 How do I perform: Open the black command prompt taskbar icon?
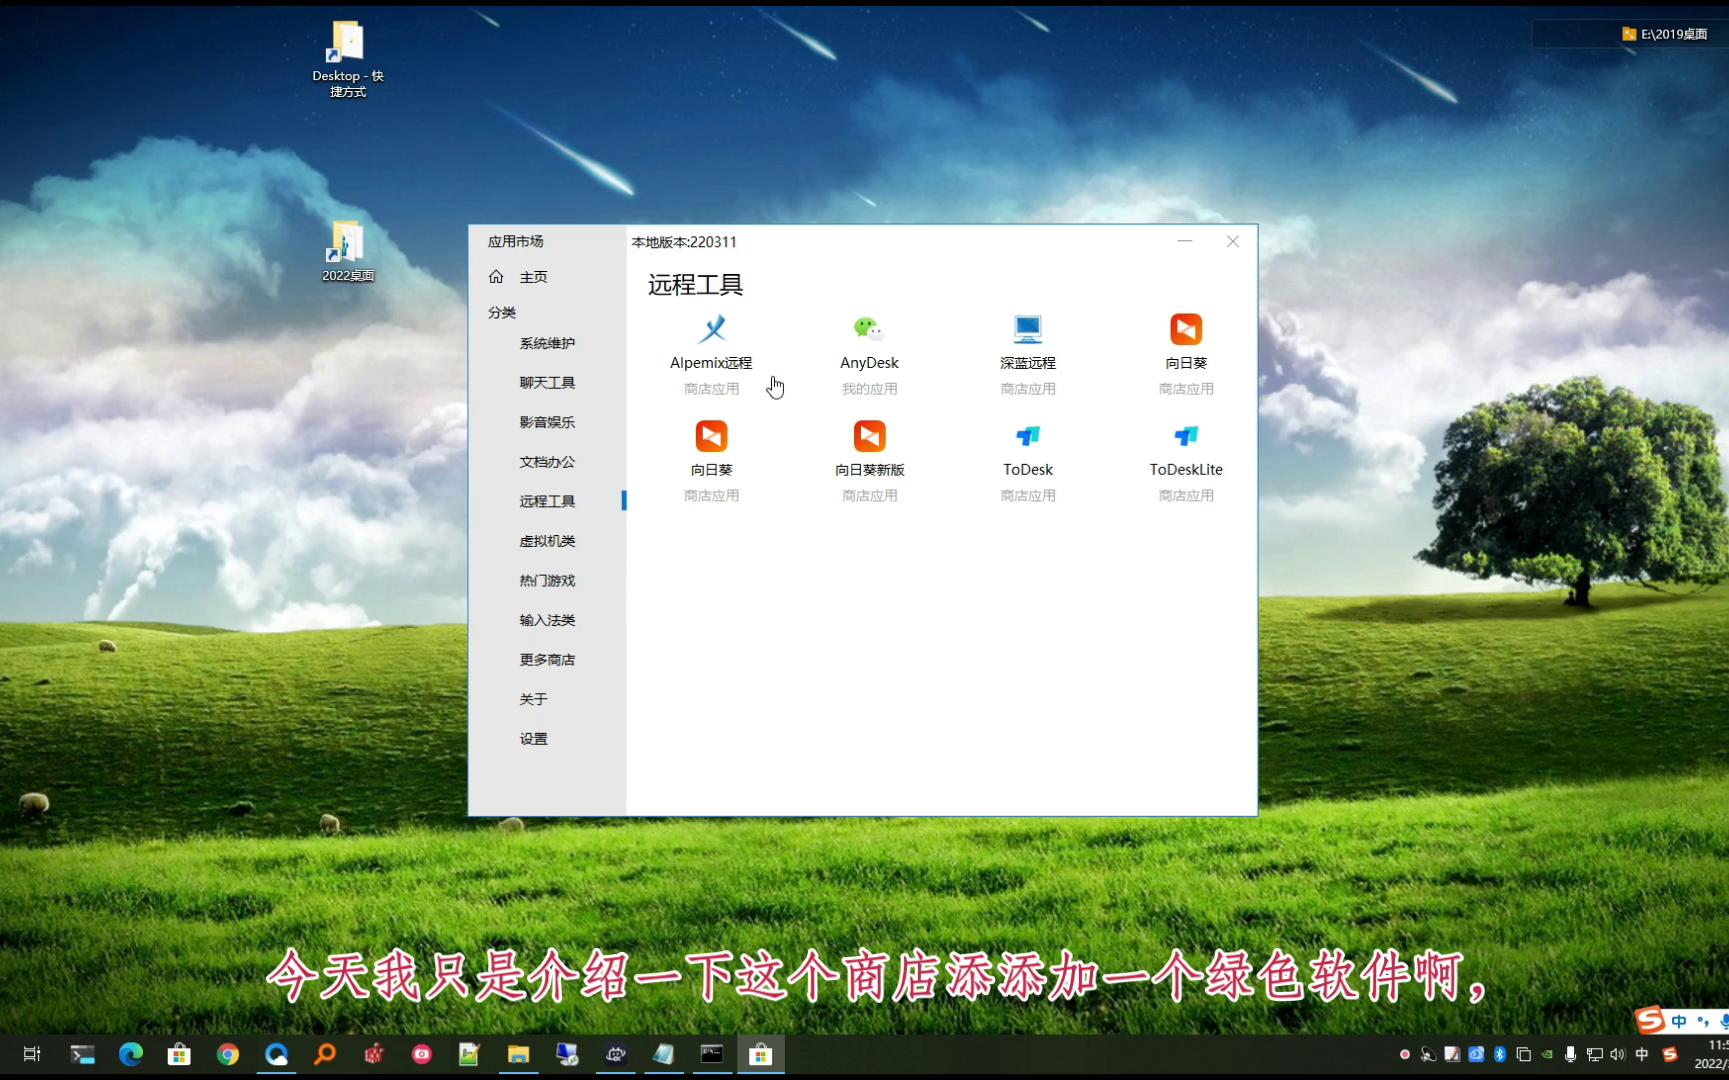pos(712,1054)
